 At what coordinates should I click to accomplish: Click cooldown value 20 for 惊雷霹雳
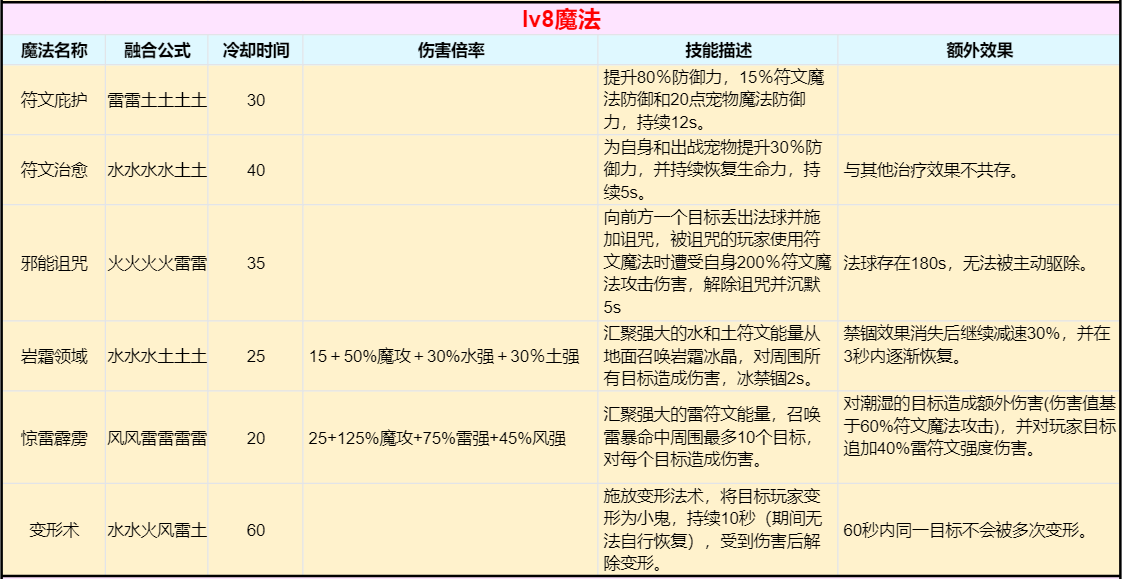pyautogui.click(x=256, y=438)
